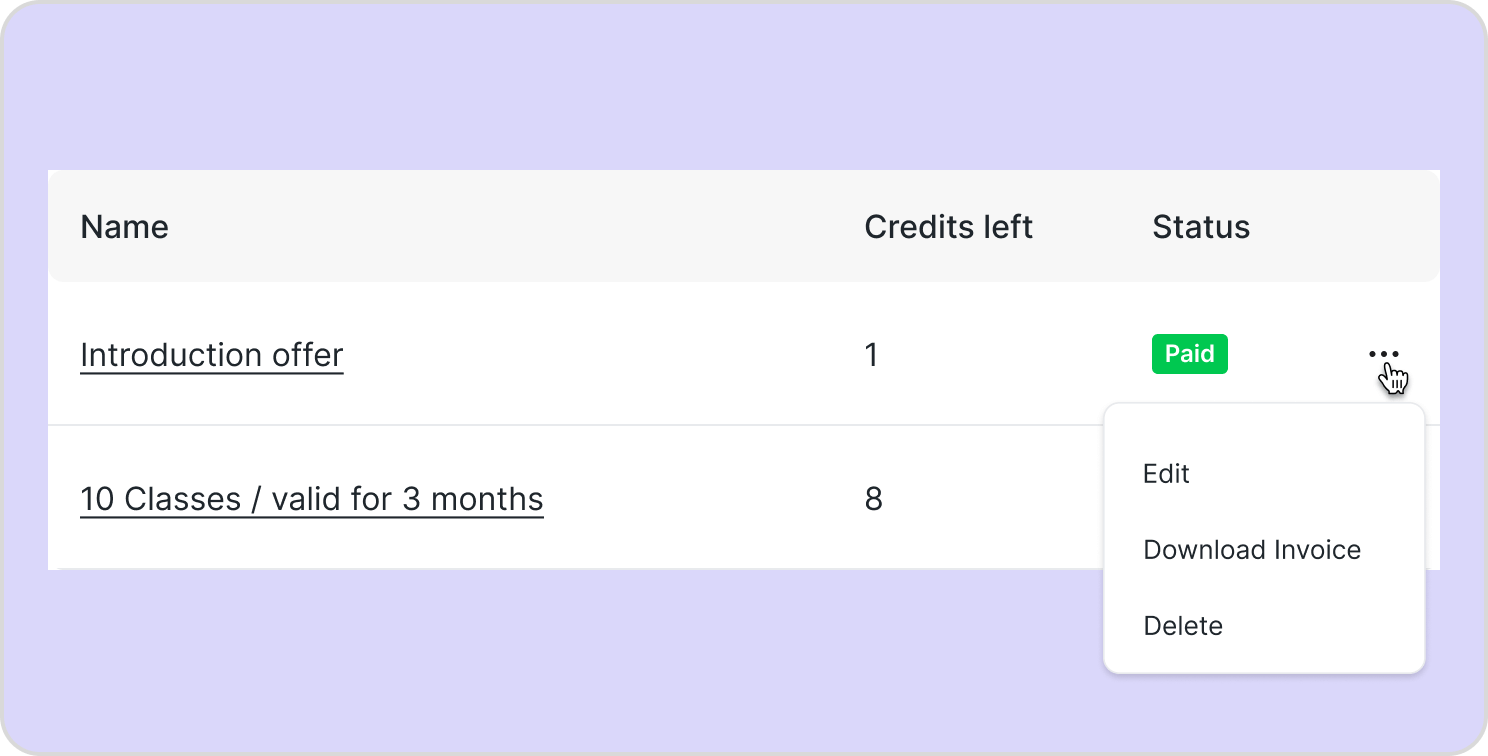Image resolution: width=1488 pixels, height=756 pixels.
Task: Open the three-dot menu for Introduction offer
Action: [1384, 354]
